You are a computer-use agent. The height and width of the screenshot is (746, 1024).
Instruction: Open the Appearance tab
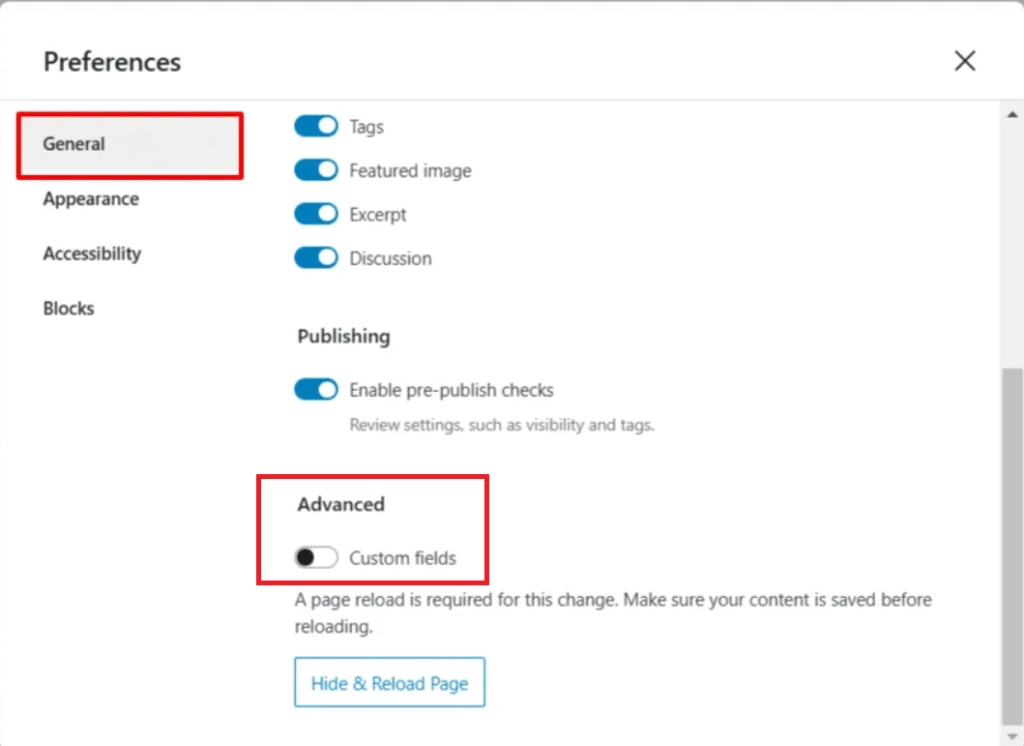(91, 199)
